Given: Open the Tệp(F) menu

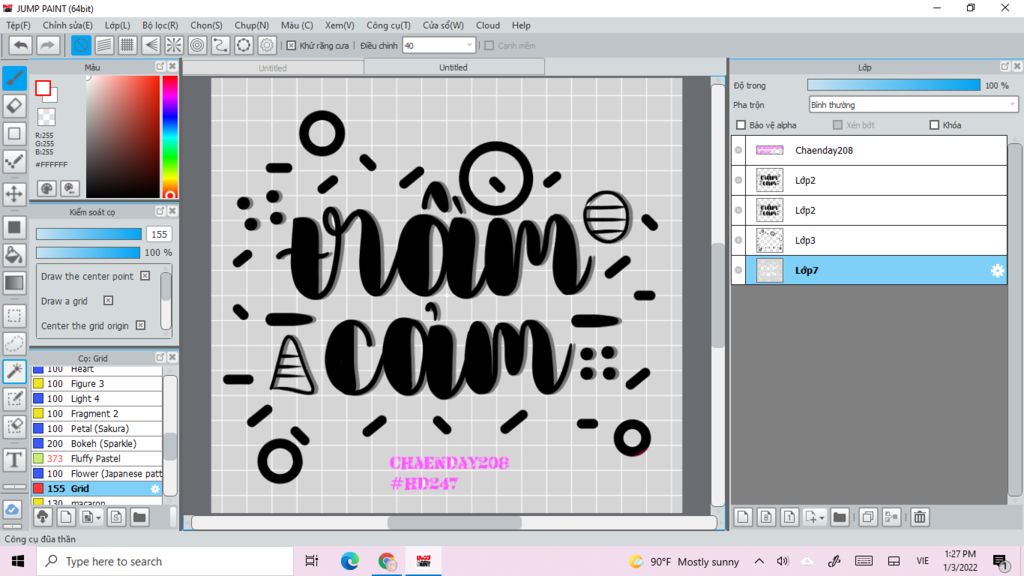Looking at the screenshot, I should point(18,25).
